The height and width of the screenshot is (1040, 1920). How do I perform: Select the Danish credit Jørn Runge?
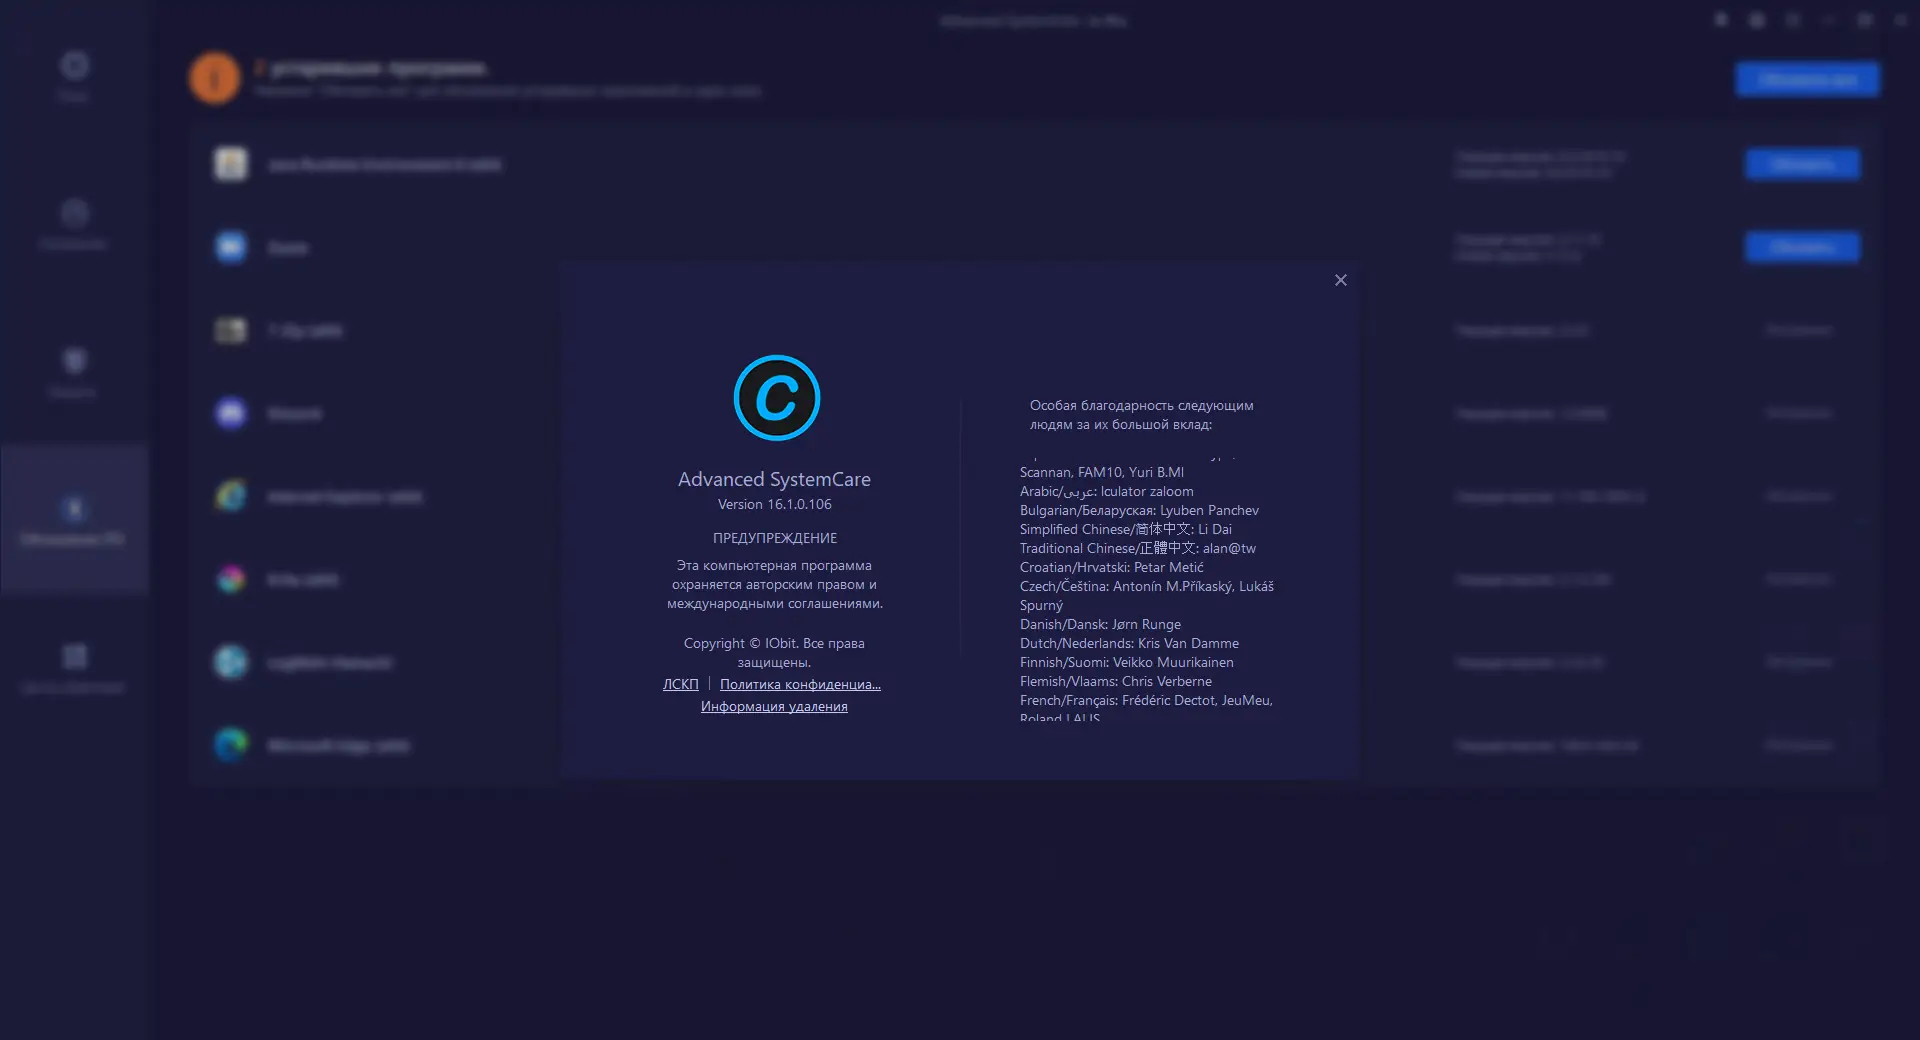coord(1100,624)
